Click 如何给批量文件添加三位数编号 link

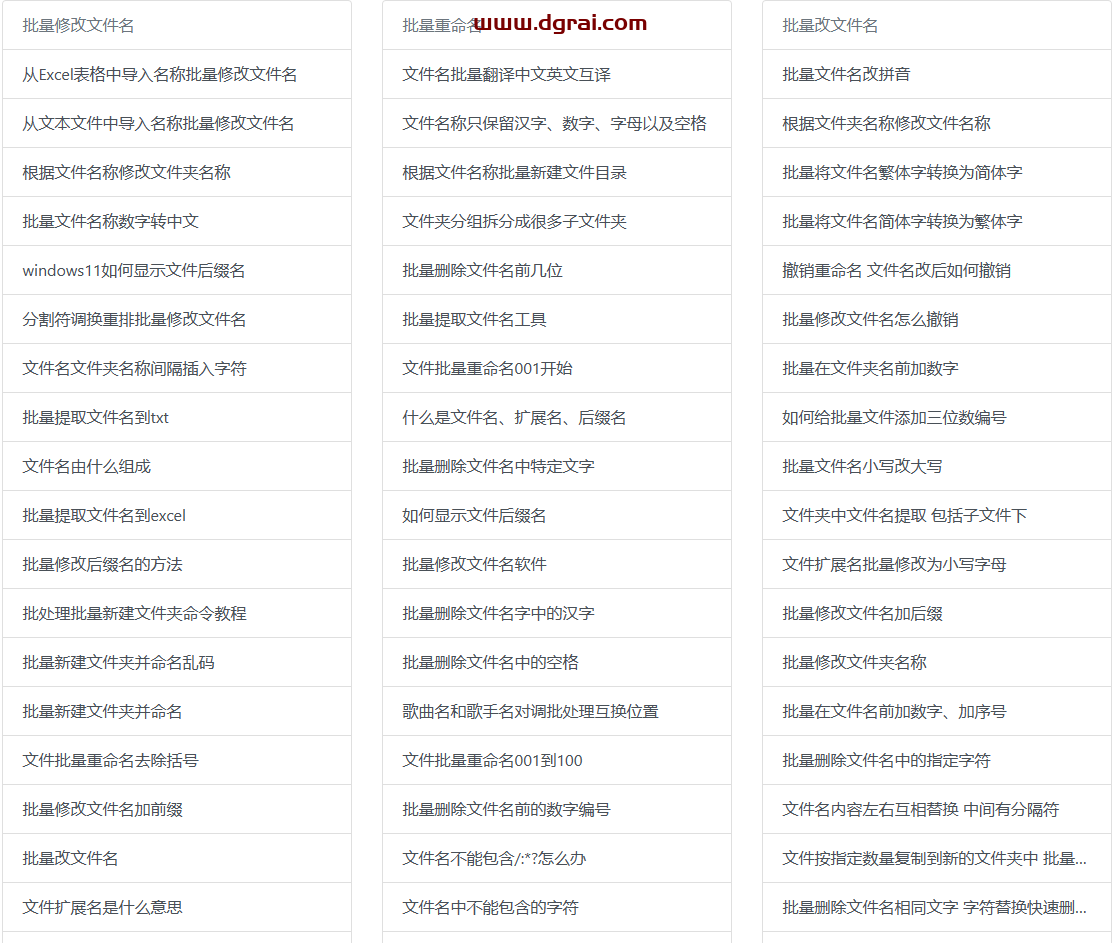(x=895, y=417)
